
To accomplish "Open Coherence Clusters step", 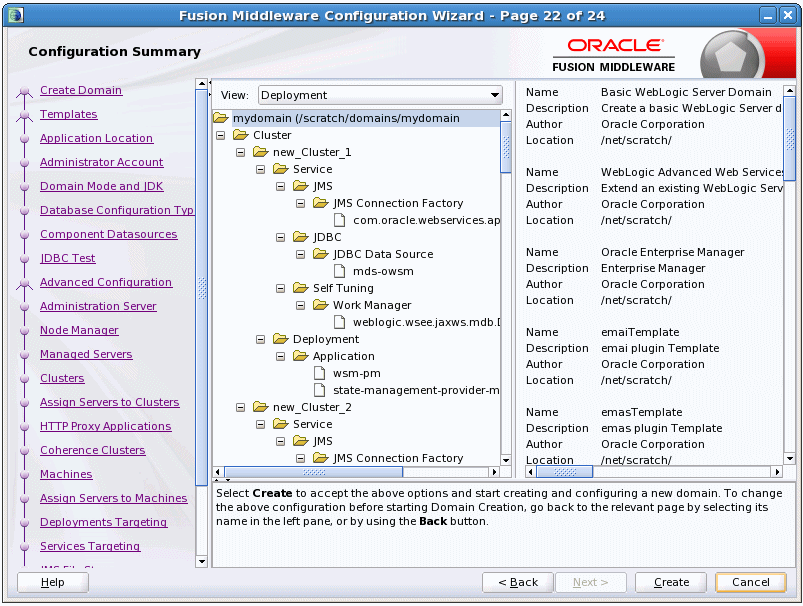I will coord(93,450).
